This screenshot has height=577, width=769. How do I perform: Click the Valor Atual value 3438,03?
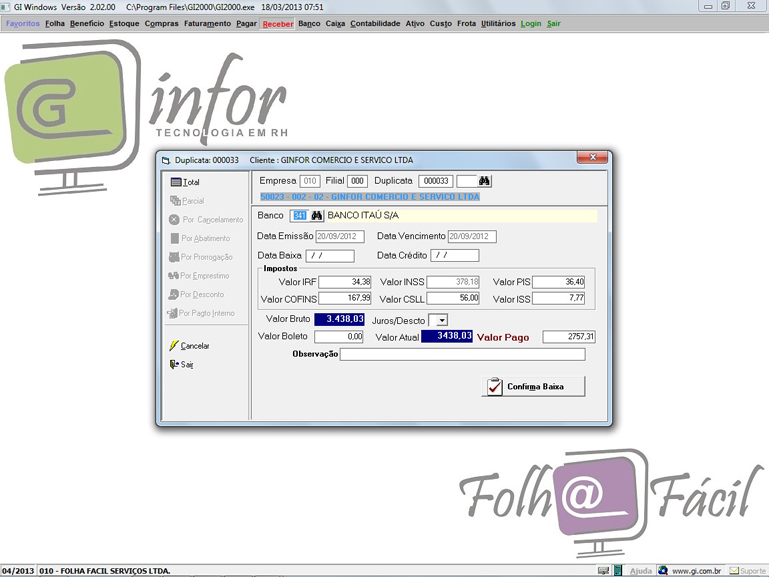coord(447,336)
